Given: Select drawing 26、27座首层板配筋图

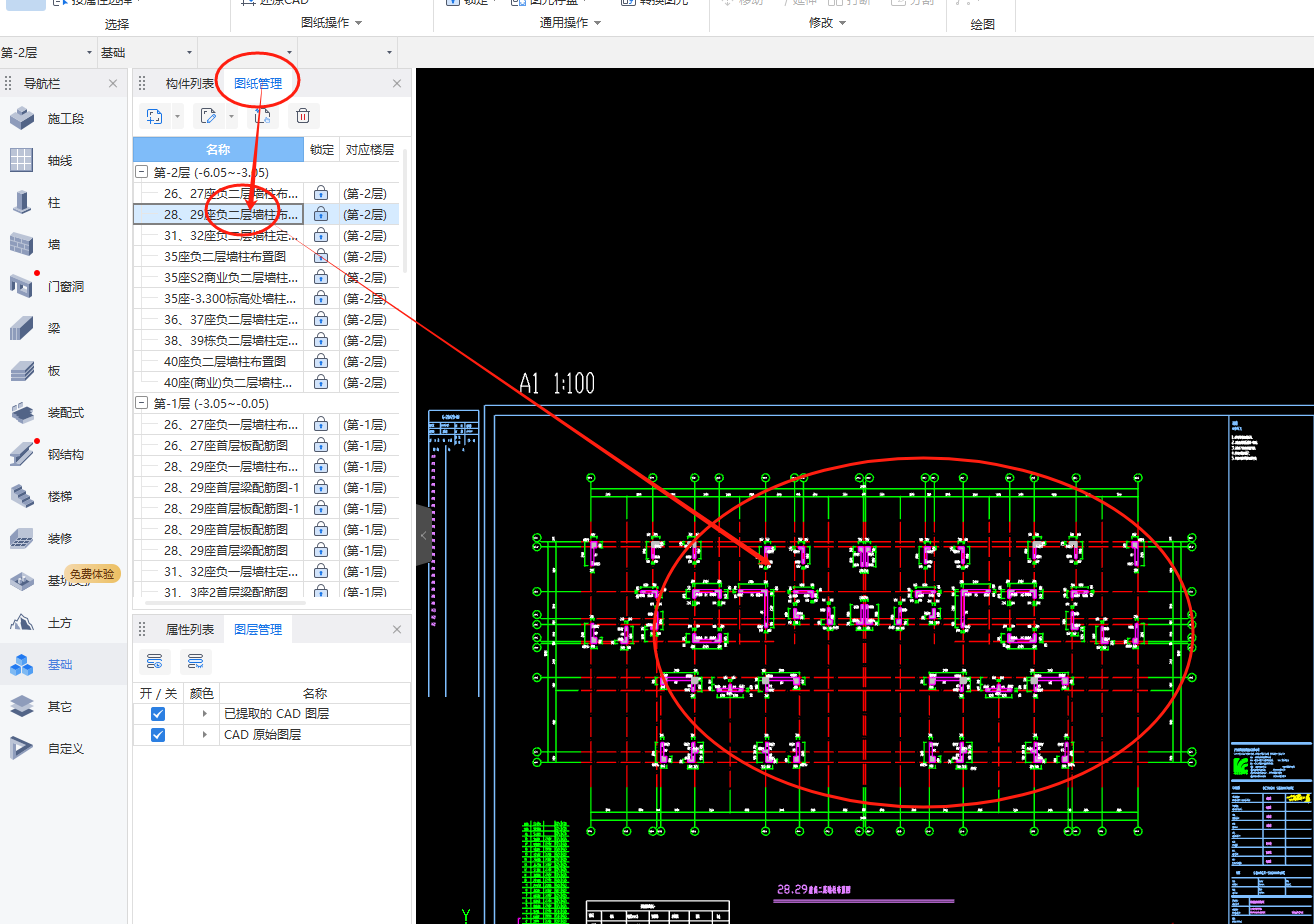Looking at the screenshot, I should (x=226, y=445).
